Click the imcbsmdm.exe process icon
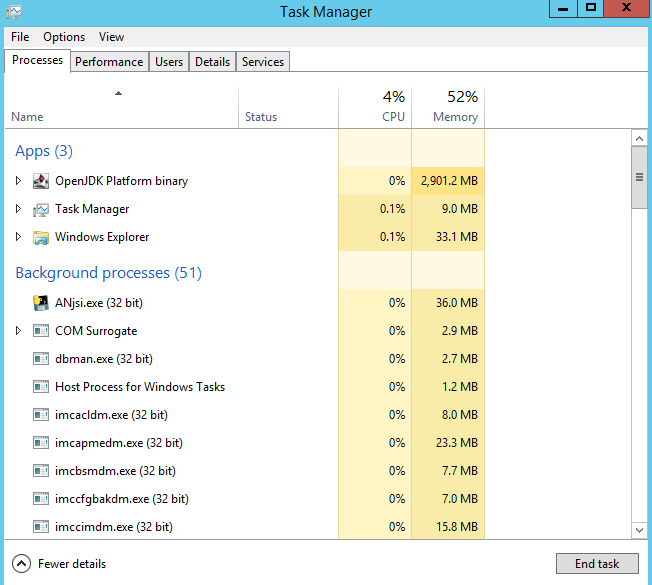Image resolution: width=652 pixels, height=585 pixels. pyautogui.click(x=41, y=471)
